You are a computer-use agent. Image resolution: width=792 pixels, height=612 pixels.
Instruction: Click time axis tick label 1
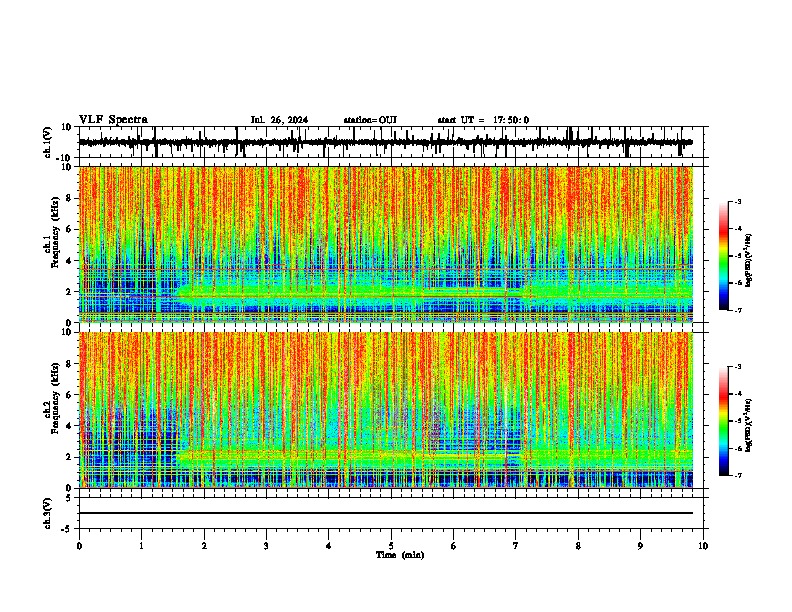point(141,546)
